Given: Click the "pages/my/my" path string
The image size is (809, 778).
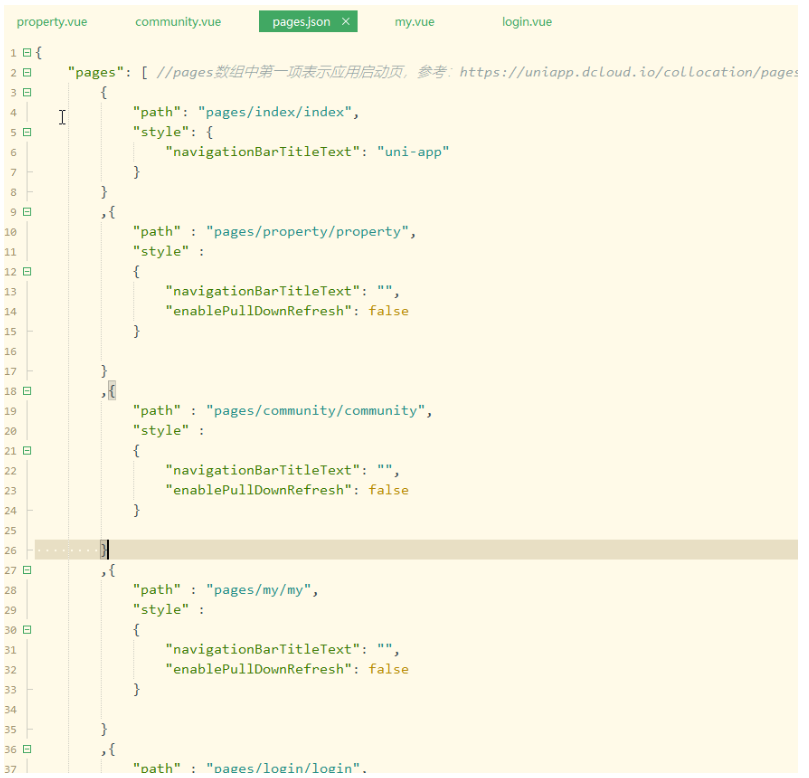Looking at the screenshot, I should pos(258,590).
